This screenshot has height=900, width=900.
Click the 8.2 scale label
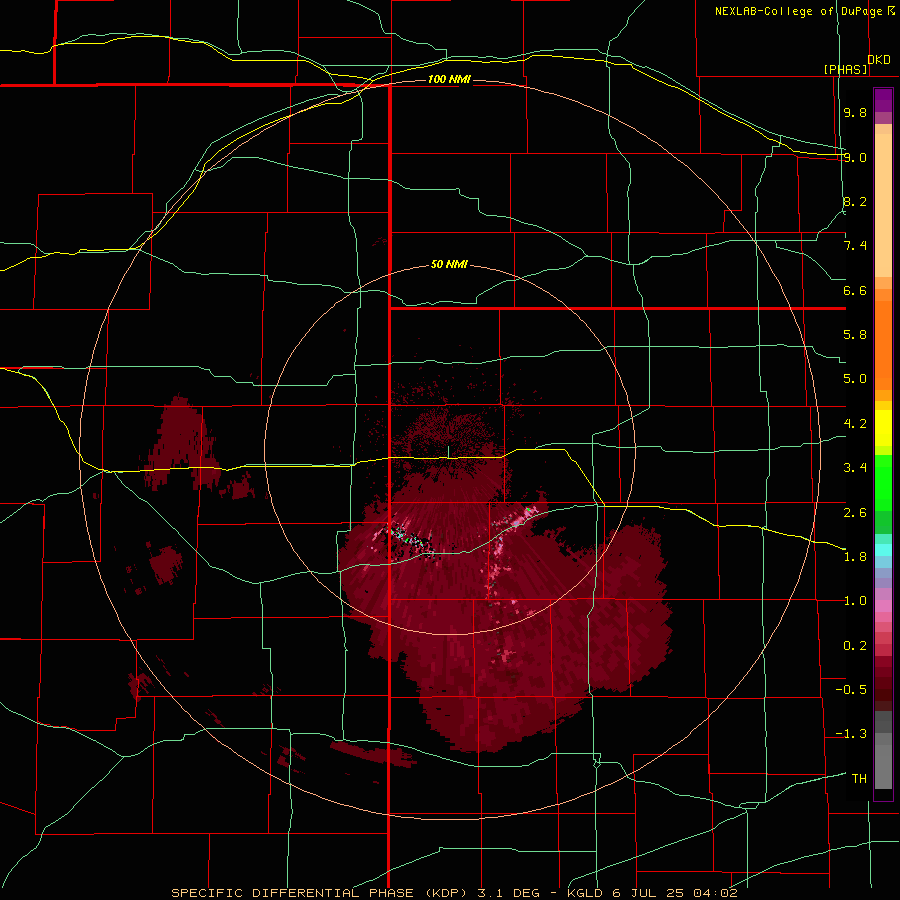[x=855, y=201]
